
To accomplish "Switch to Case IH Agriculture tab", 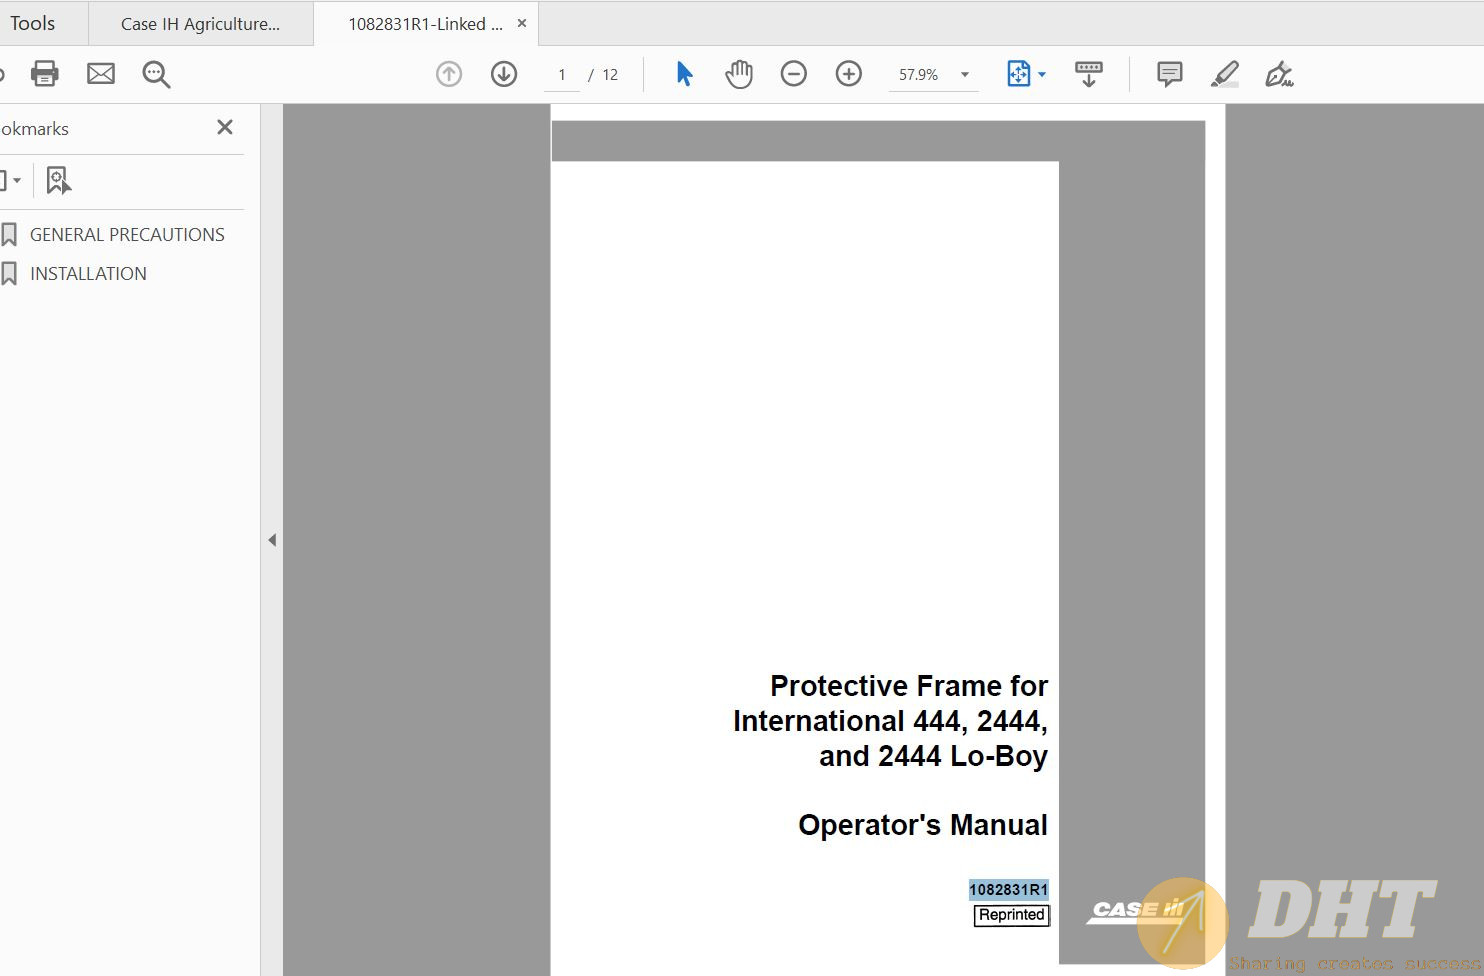I will tap(200, 24).
